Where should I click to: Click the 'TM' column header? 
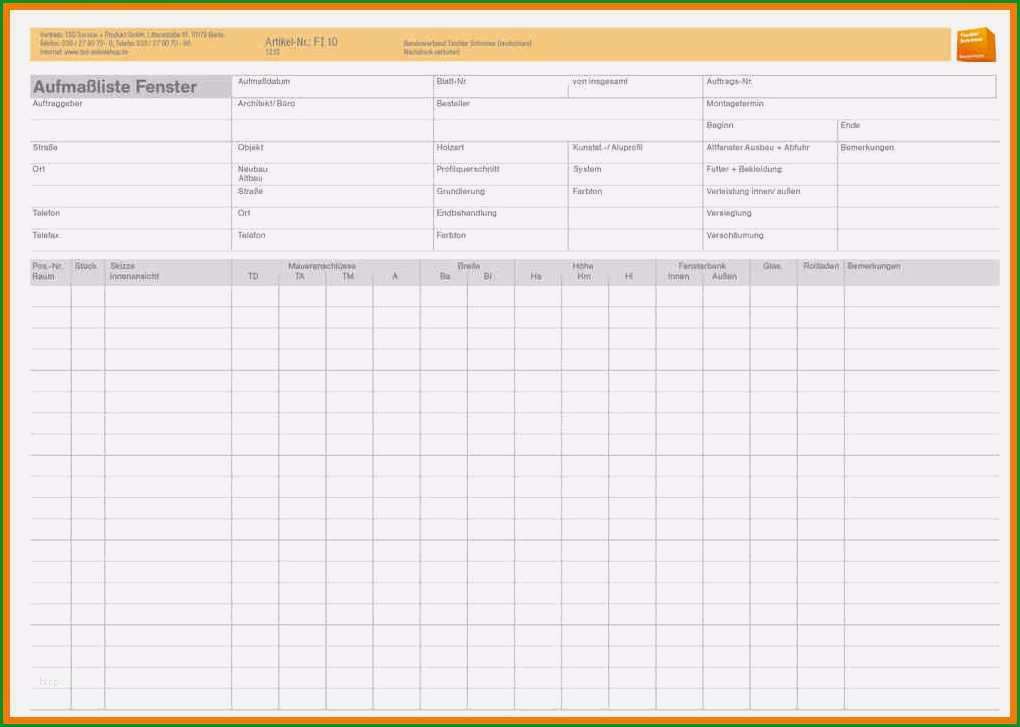tap(348, 276)
